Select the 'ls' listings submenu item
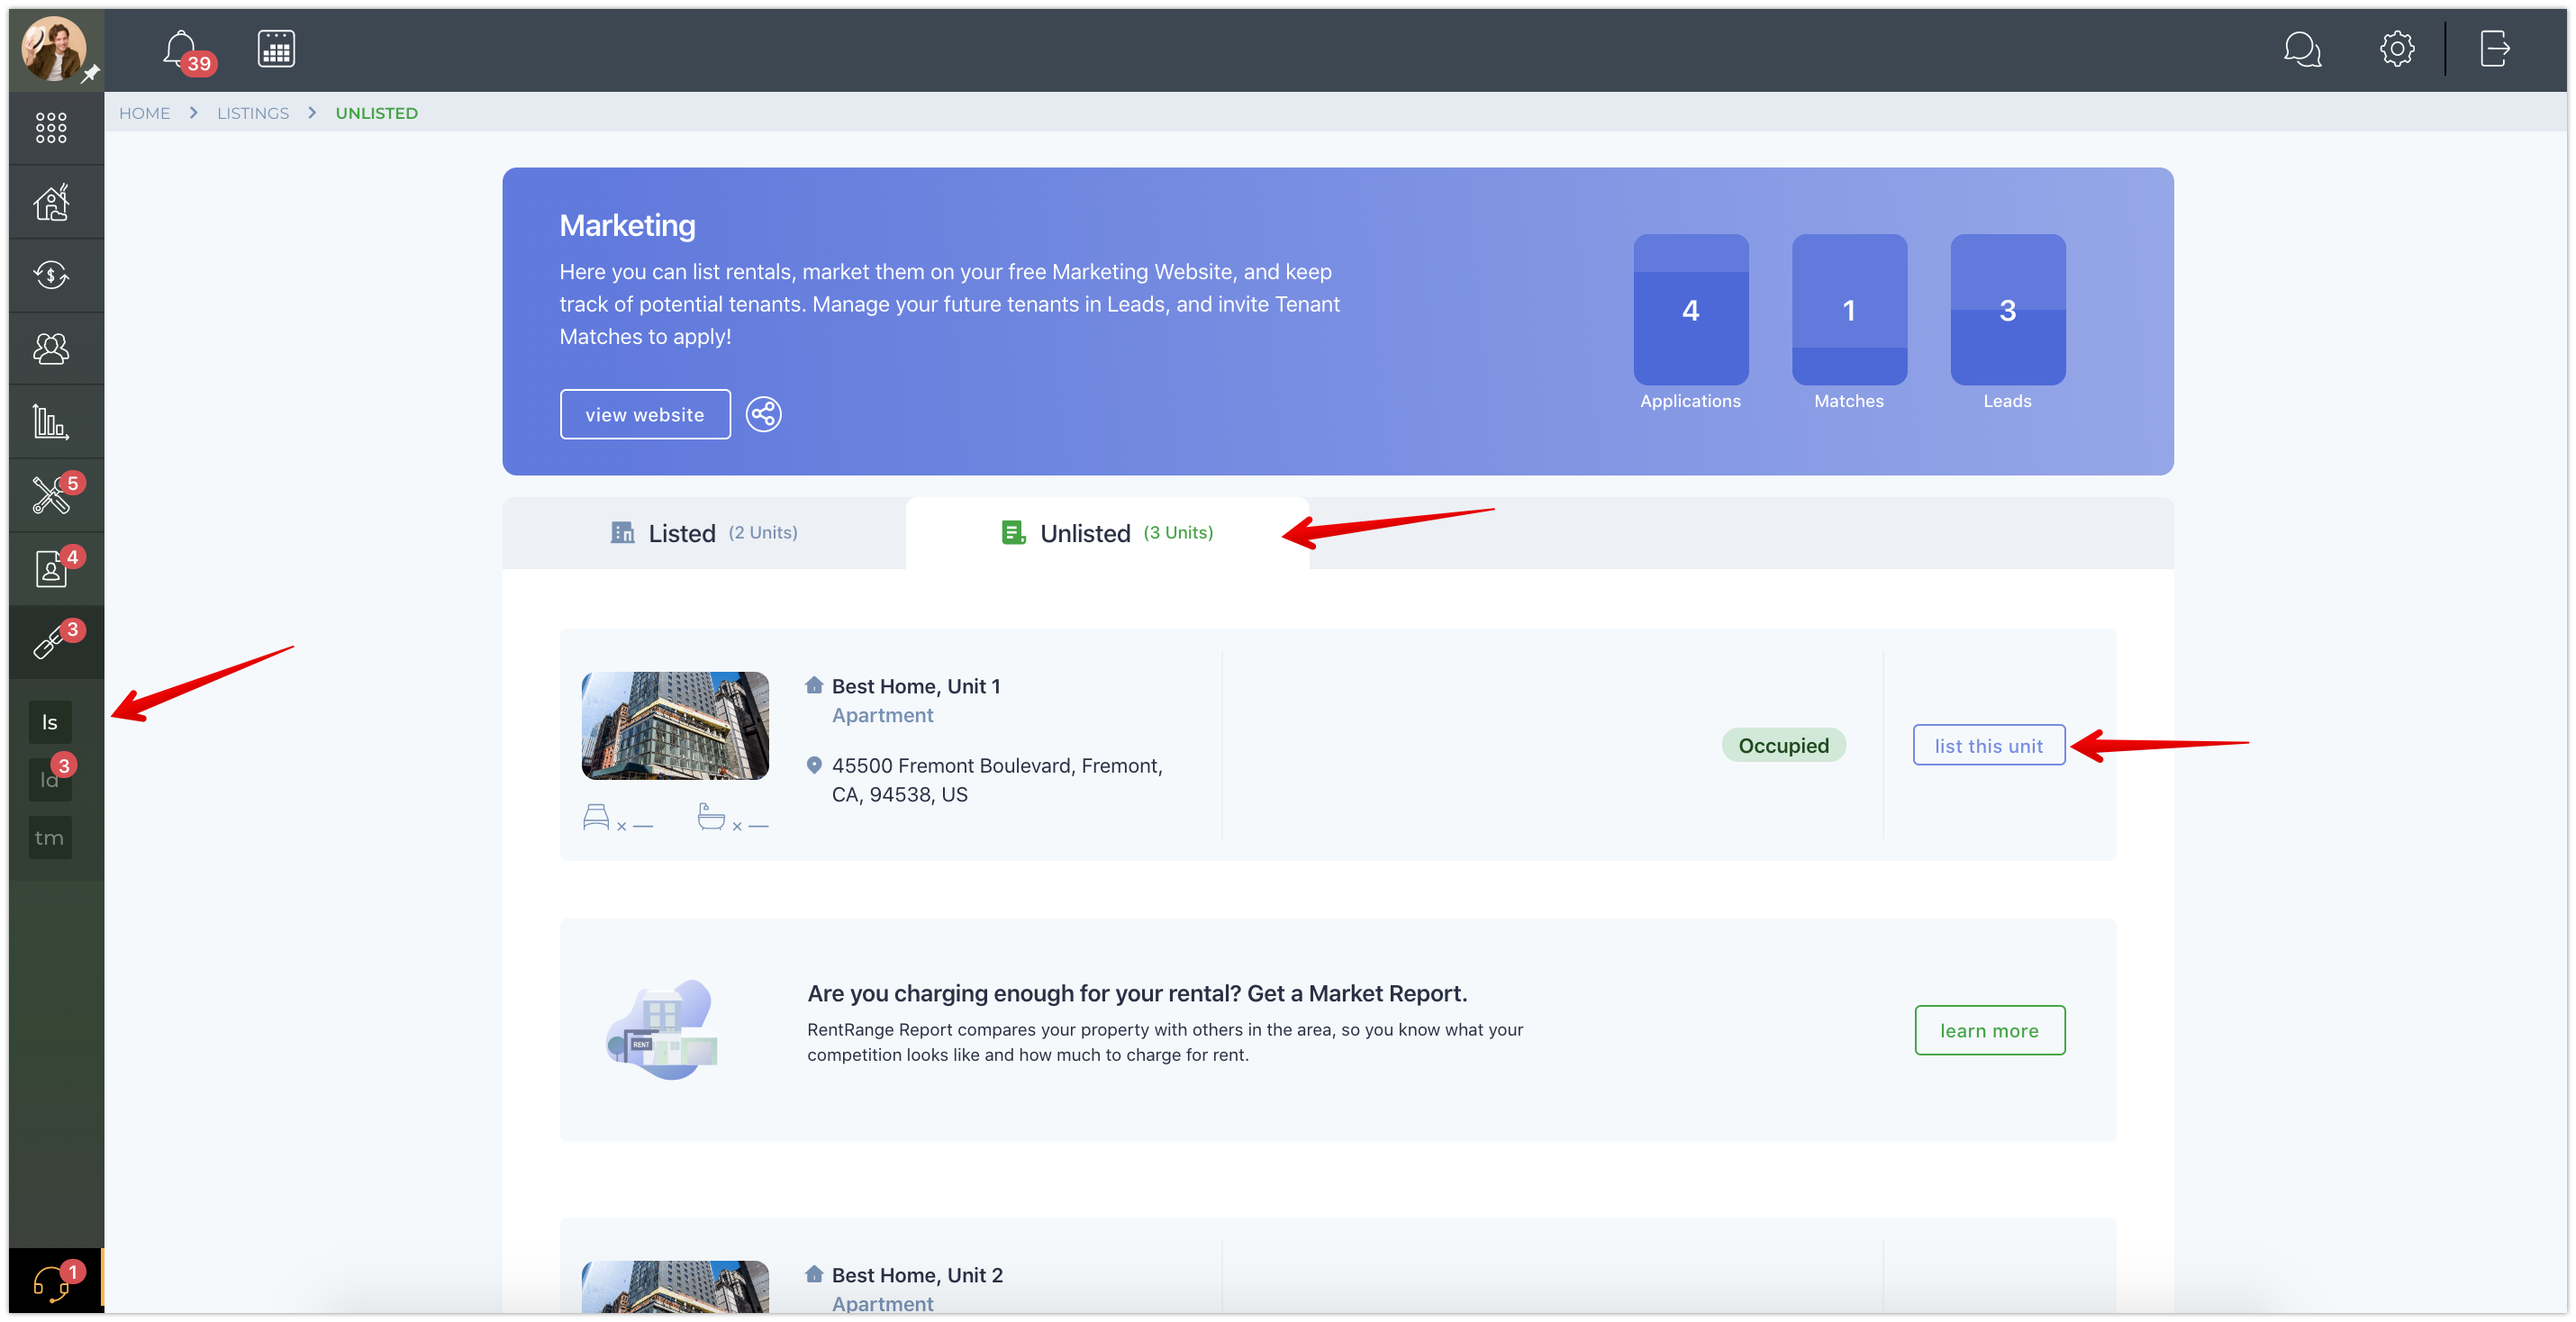The height and width of the screenshot is (1322, 2576). click(x=50, y=722)
